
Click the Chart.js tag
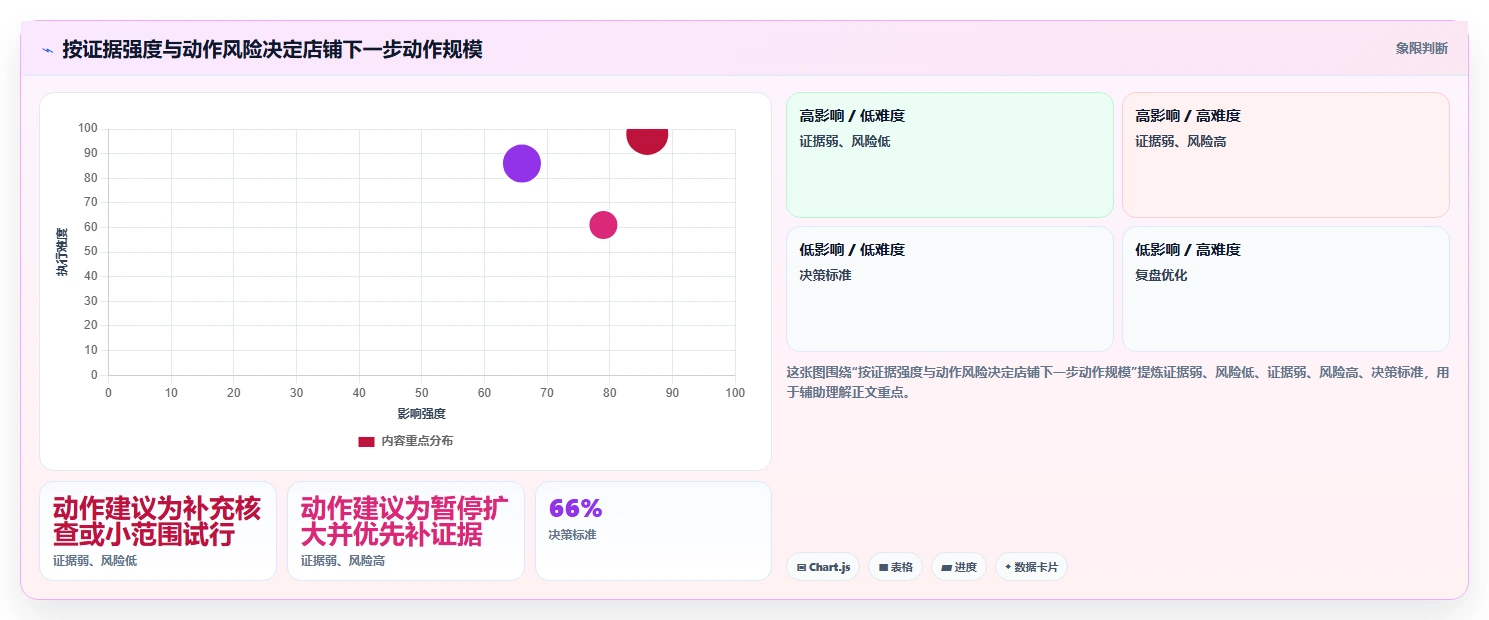click(x=823, y=567)
